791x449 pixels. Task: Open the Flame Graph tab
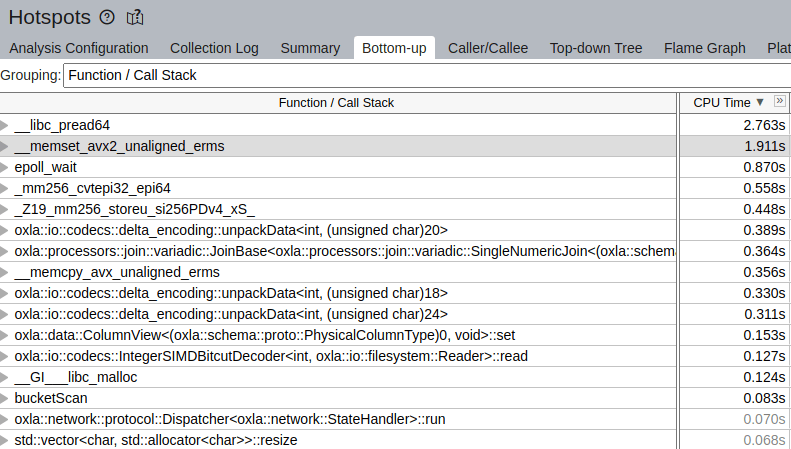pos(704,48)
